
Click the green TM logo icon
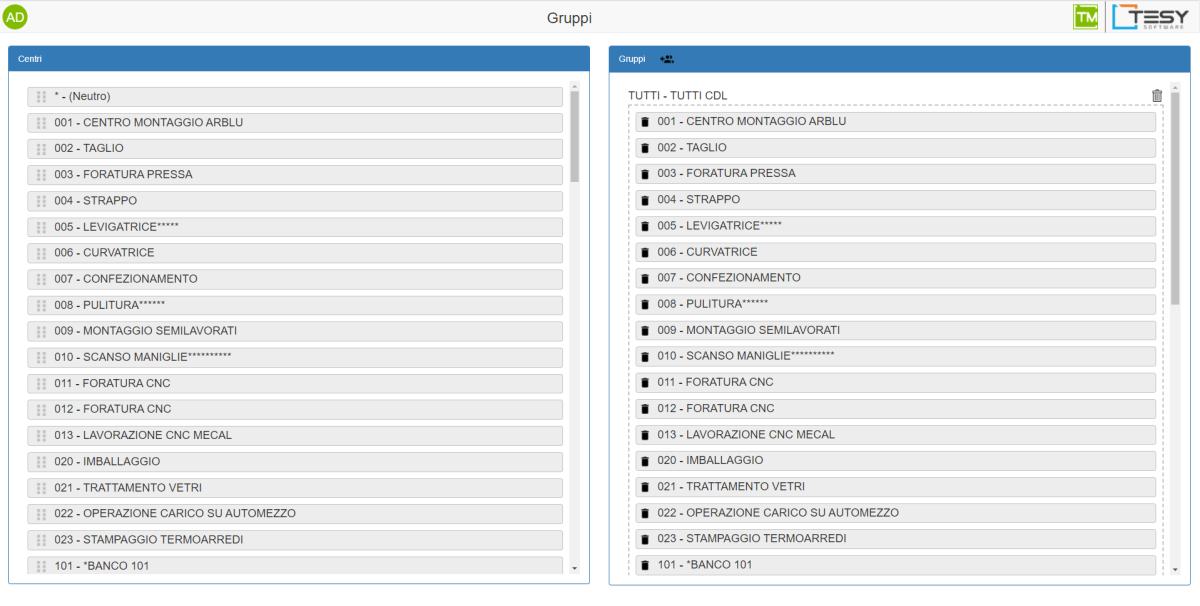pyautogui.click(x=1085, y=17)
